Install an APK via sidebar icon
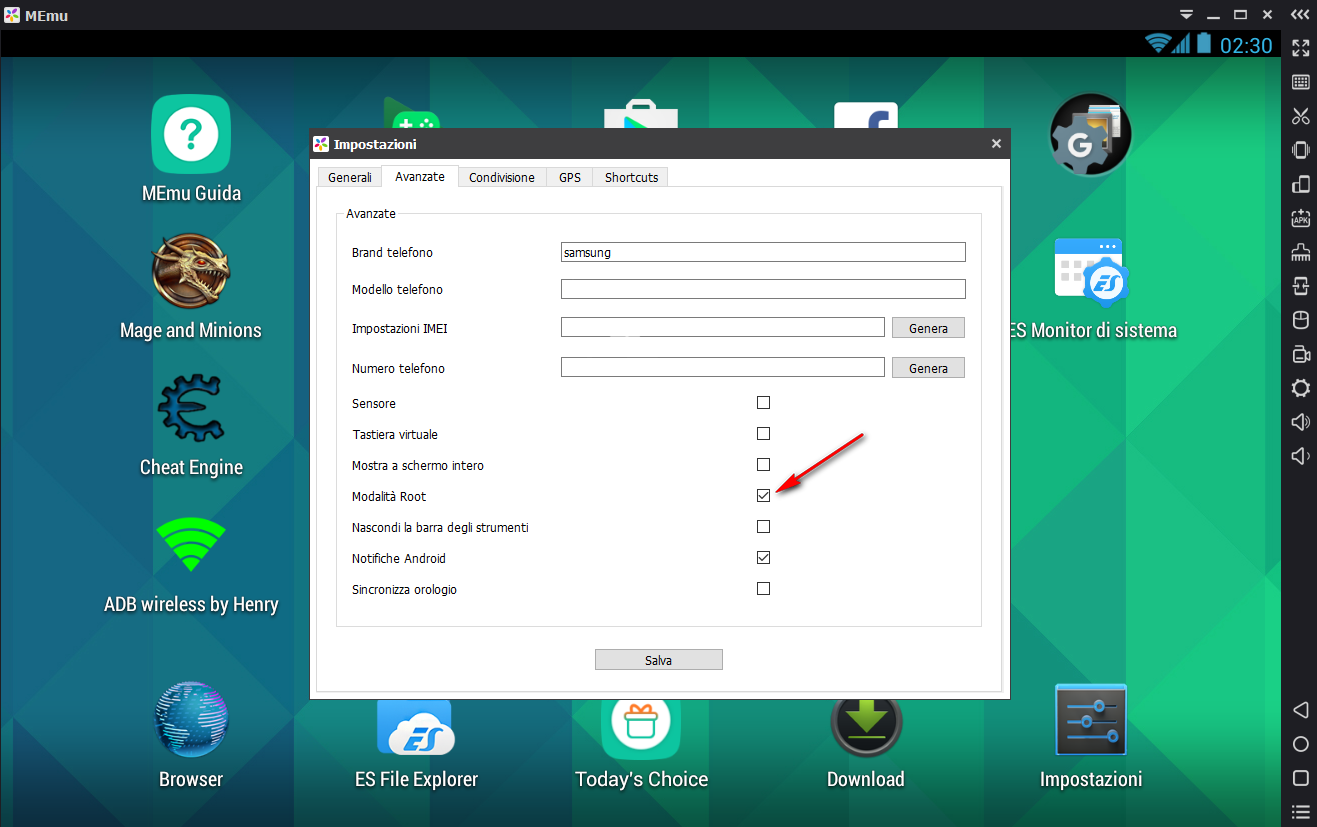The height and width of the screenshot is (827, 1317). point(1300,218)
